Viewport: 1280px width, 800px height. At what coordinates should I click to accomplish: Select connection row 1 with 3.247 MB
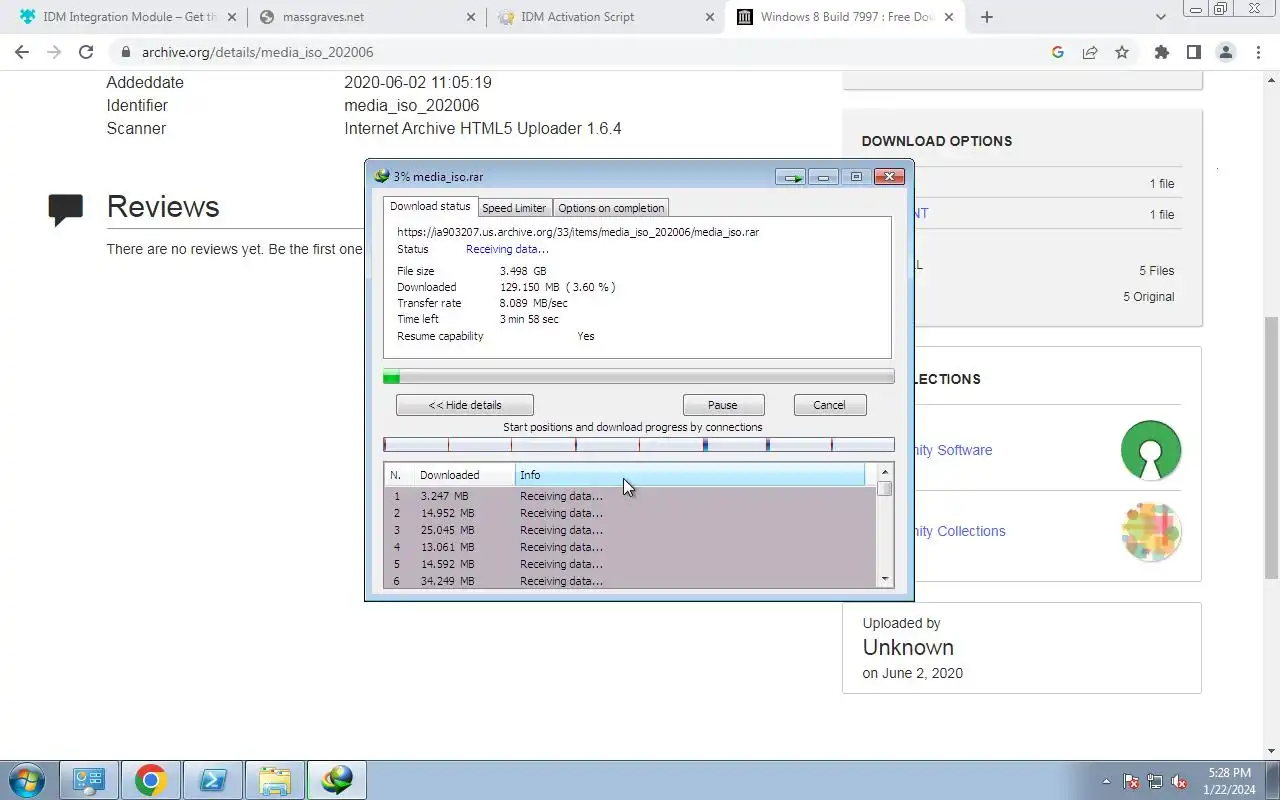(x=630, y=496)
